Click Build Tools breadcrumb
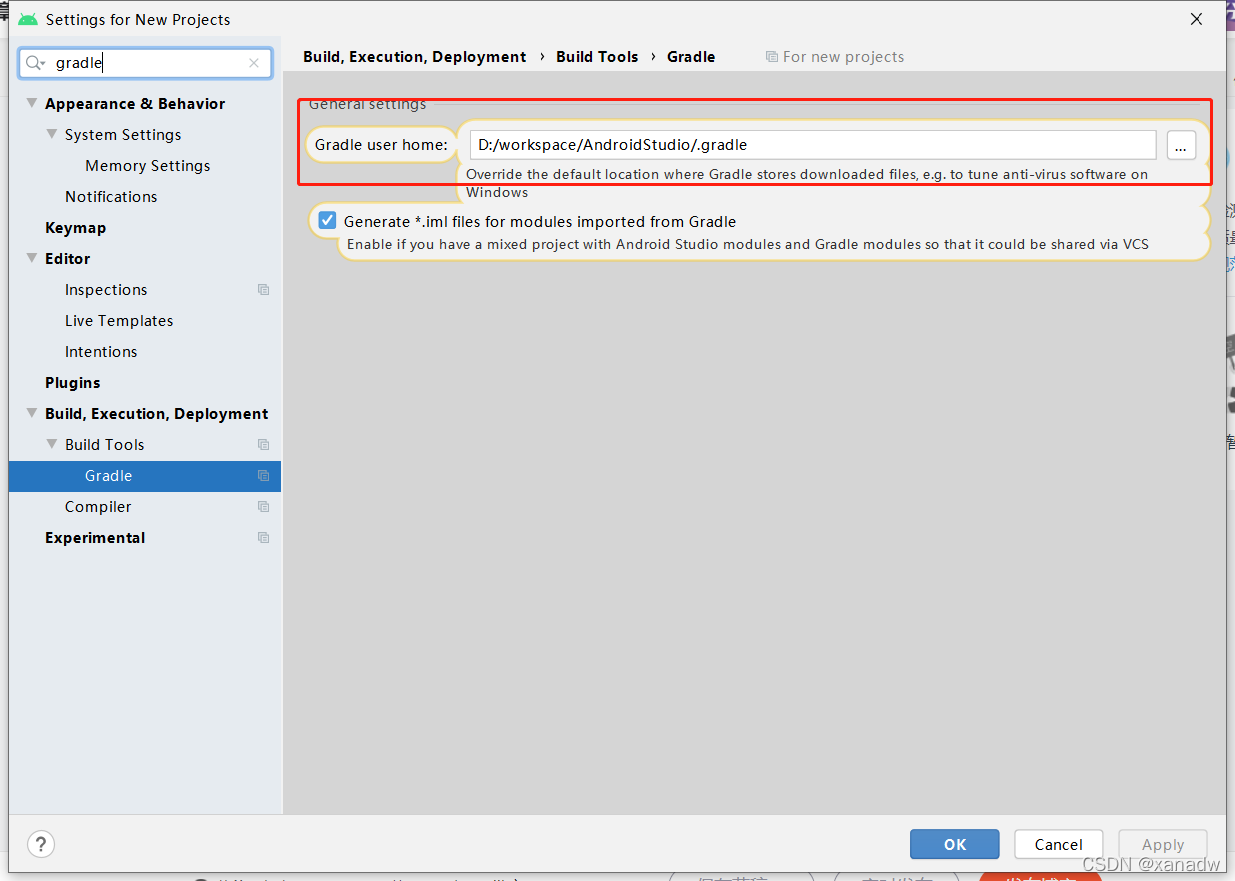Screen dimensions: 1235x881 (x=597, y=57)
